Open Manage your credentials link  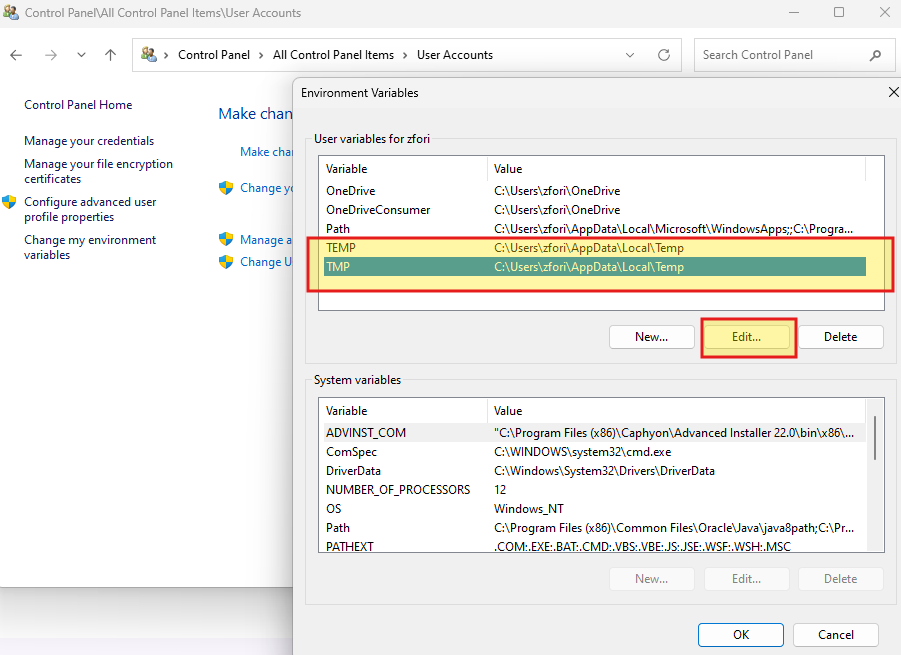89,141
